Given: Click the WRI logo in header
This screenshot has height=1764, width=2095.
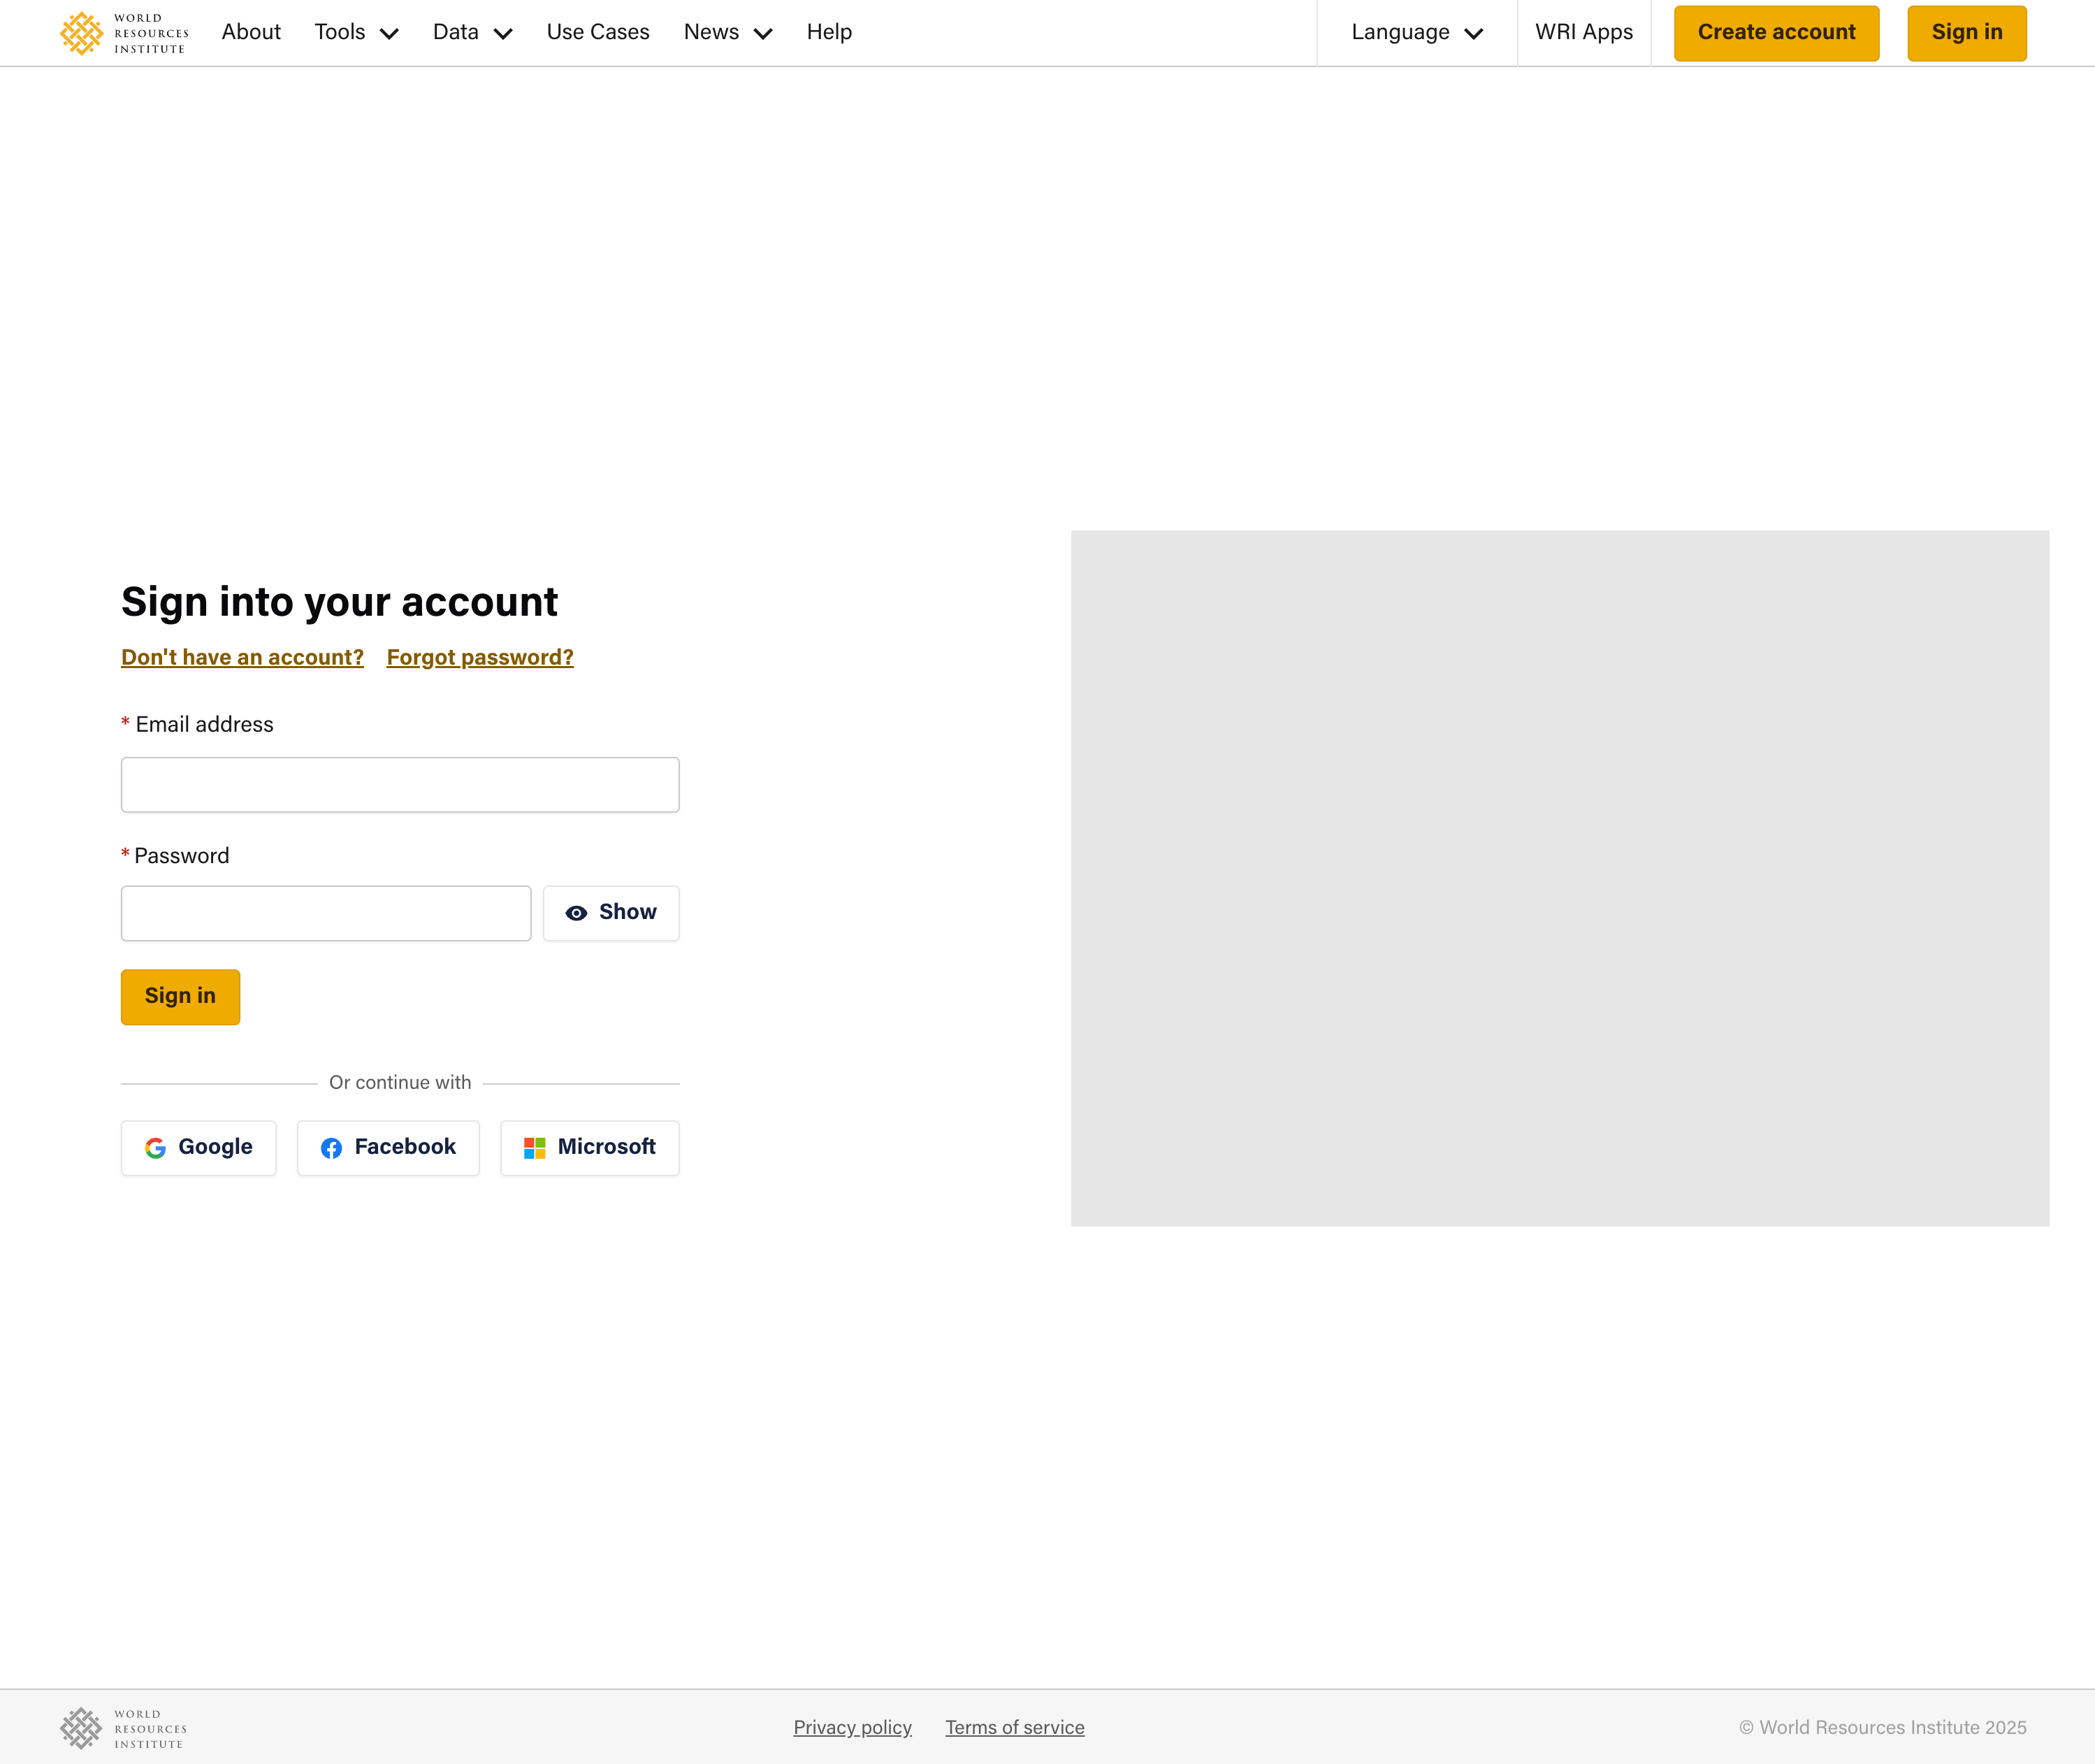Looking at the screenshot, I should click(x=123, y=33).
